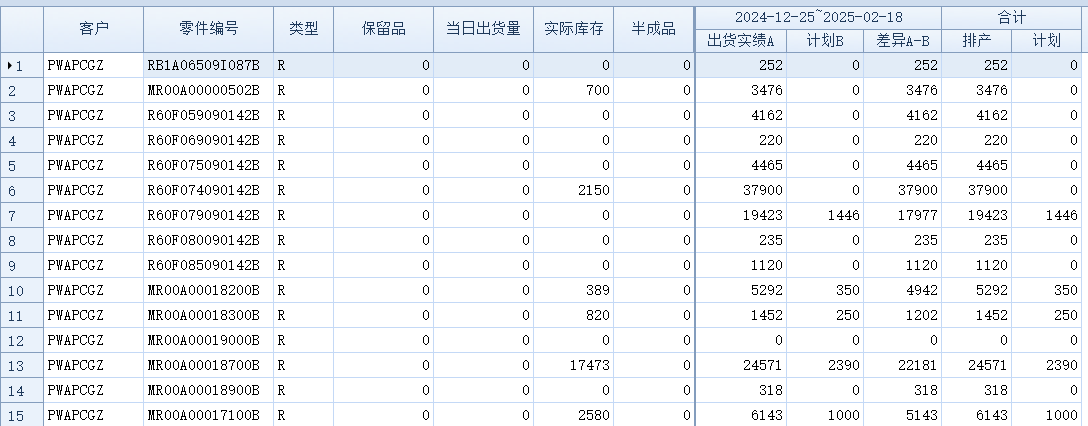Select row number 7 header
This screenshot has height=426, width=1088.
(21, 215)
